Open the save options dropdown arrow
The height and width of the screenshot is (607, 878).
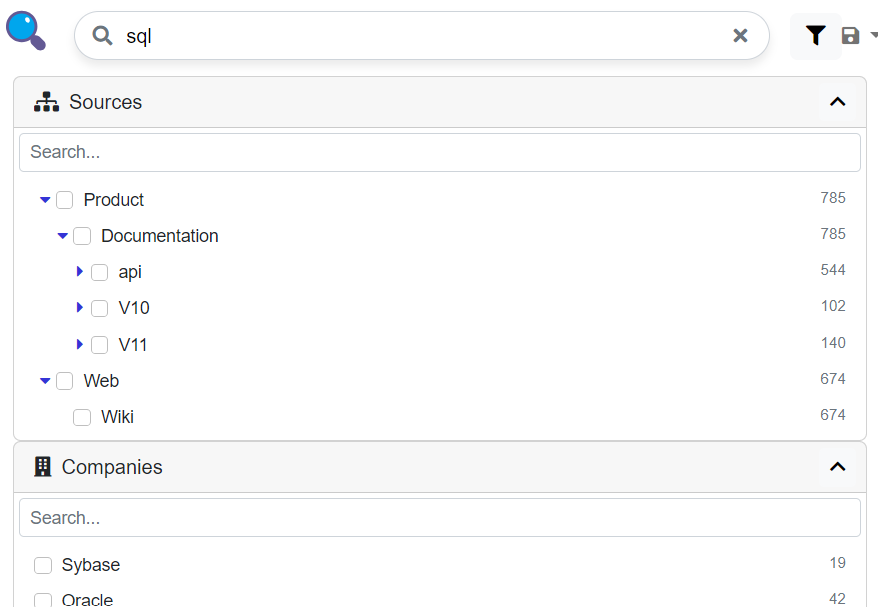[871, 35]
